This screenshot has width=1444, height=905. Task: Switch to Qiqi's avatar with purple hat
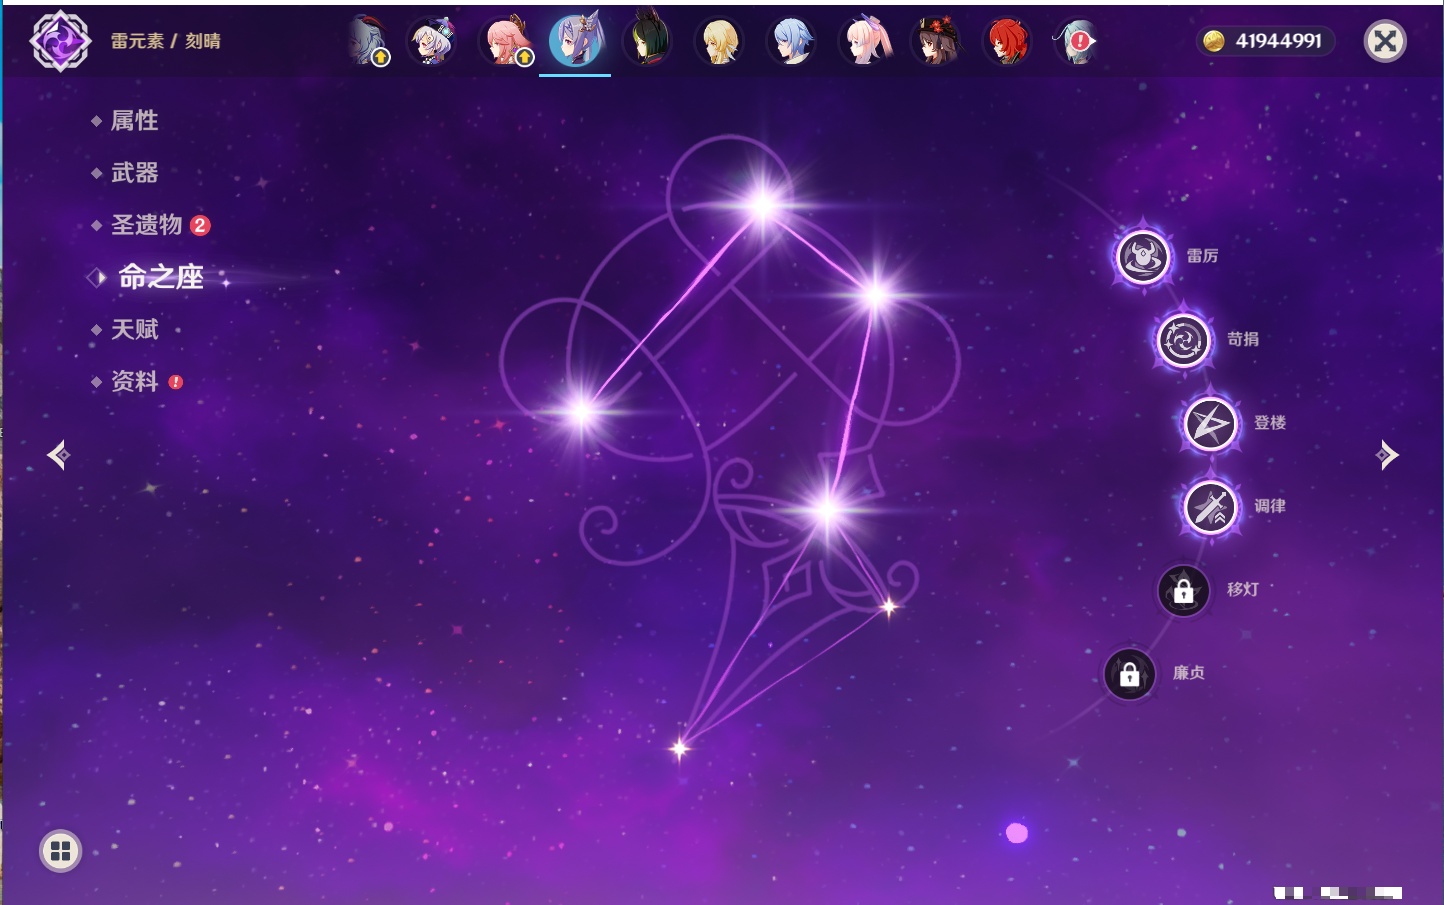pos(433,41)
